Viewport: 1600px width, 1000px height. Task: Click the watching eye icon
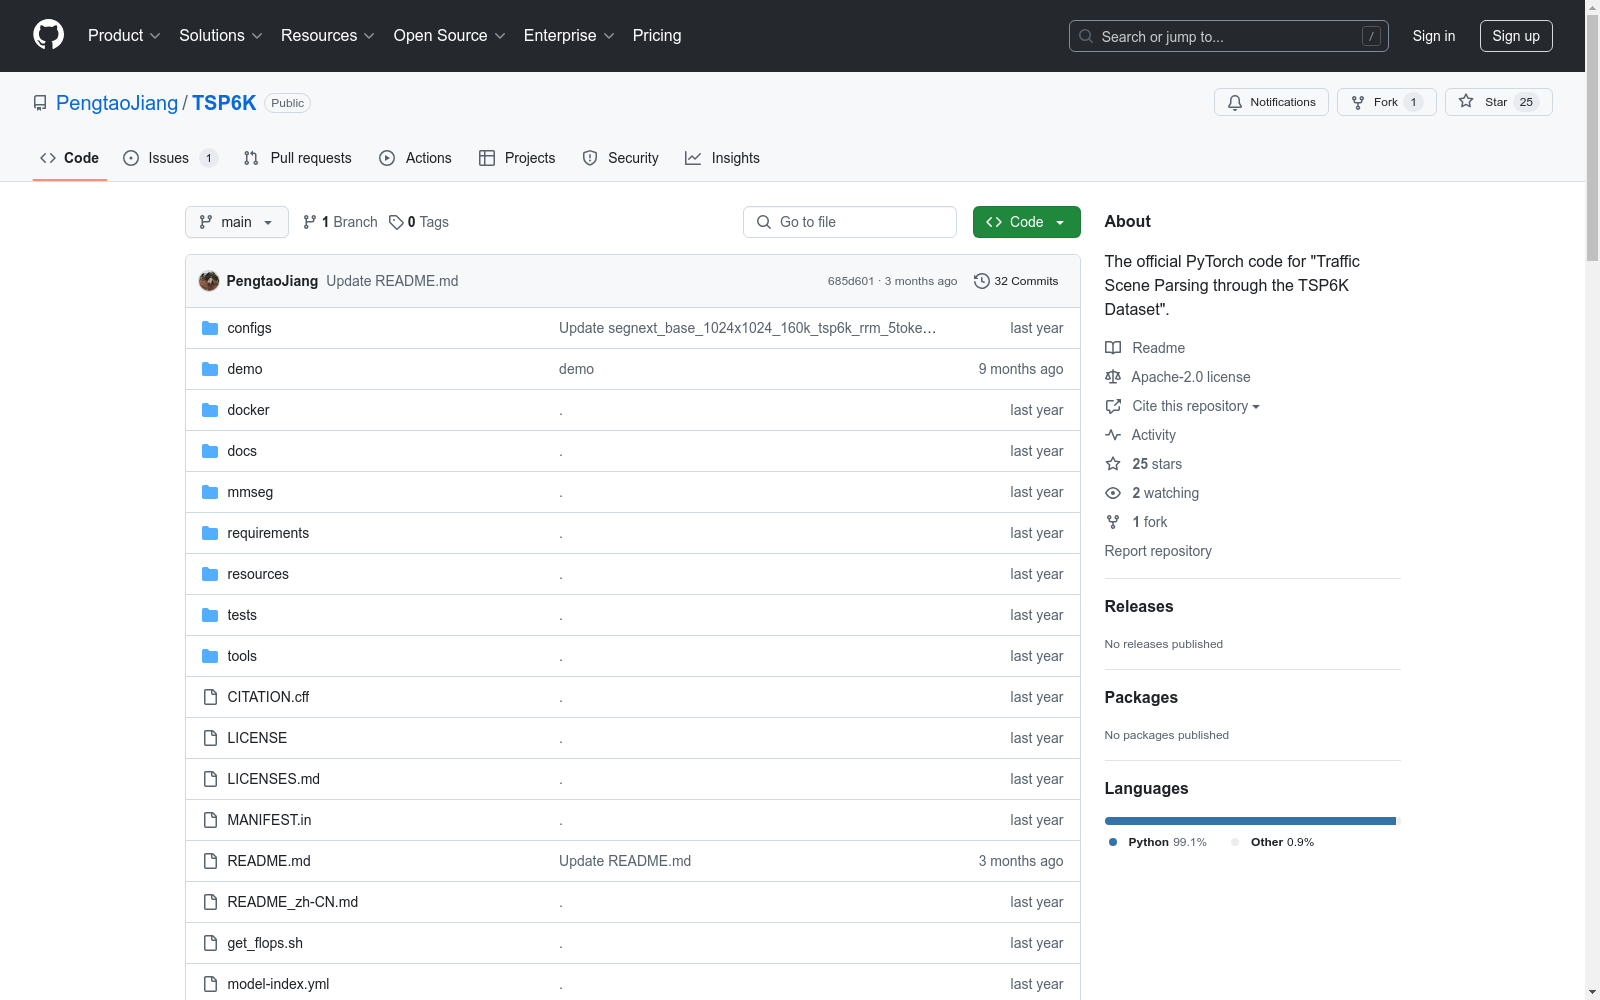coord(1113,493)
